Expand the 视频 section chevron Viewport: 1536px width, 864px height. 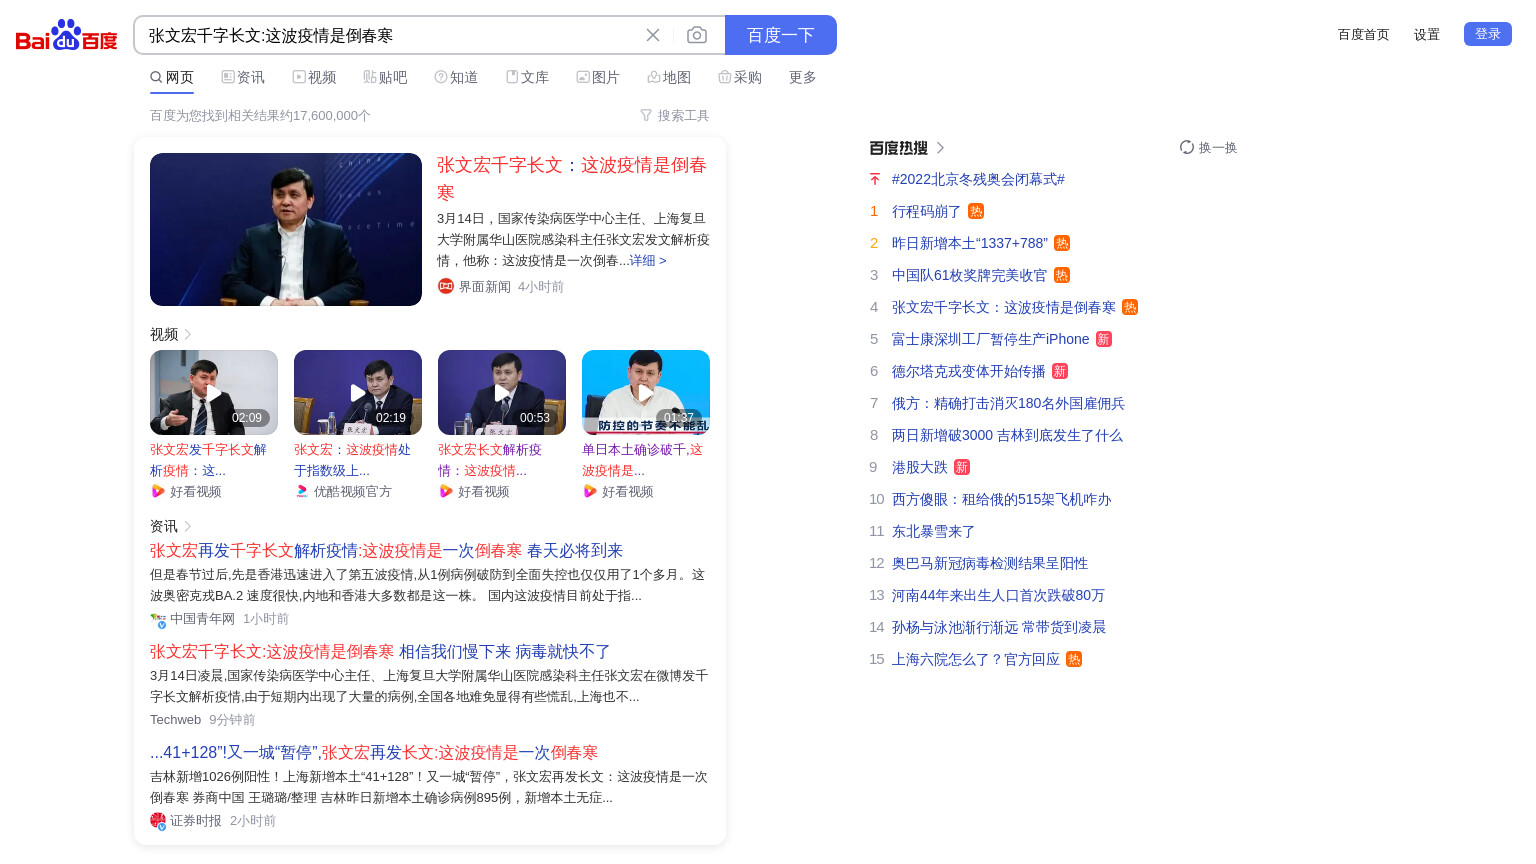coord(187,334)
